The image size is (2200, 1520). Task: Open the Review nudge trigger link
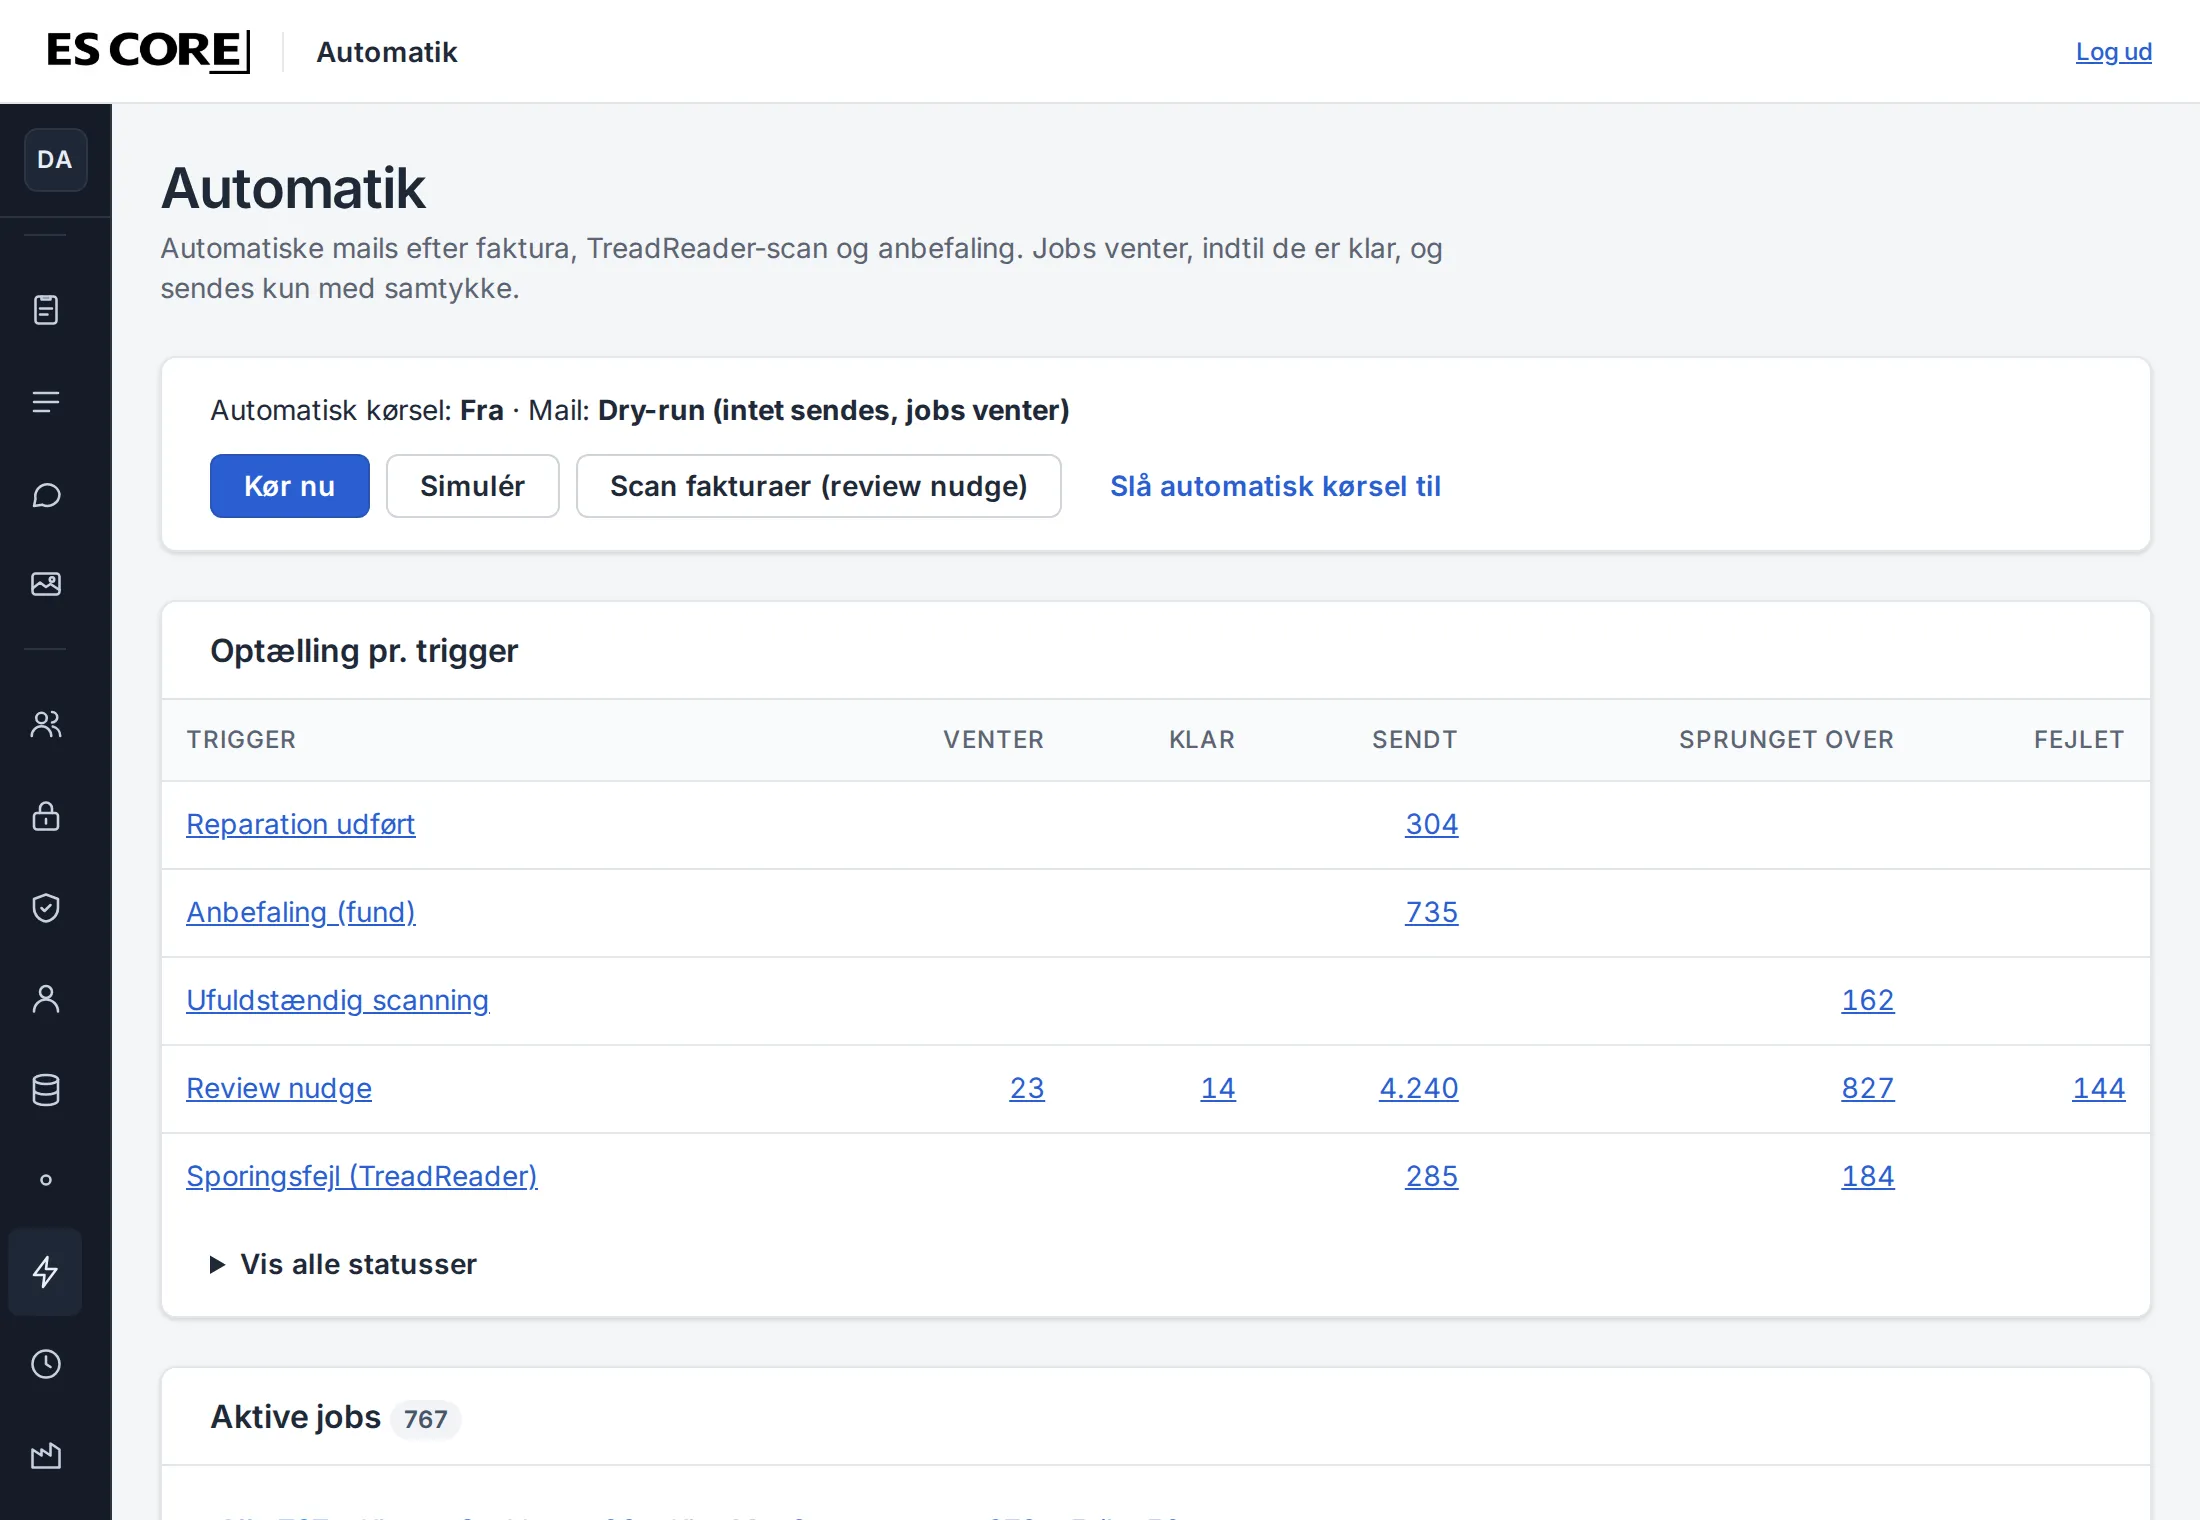tap(279, 1088)
